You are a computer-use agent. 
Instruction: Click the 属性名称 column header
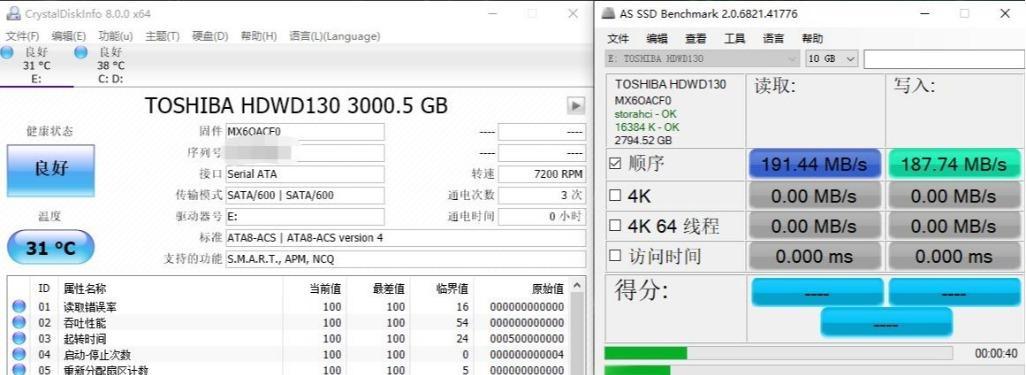84,289
